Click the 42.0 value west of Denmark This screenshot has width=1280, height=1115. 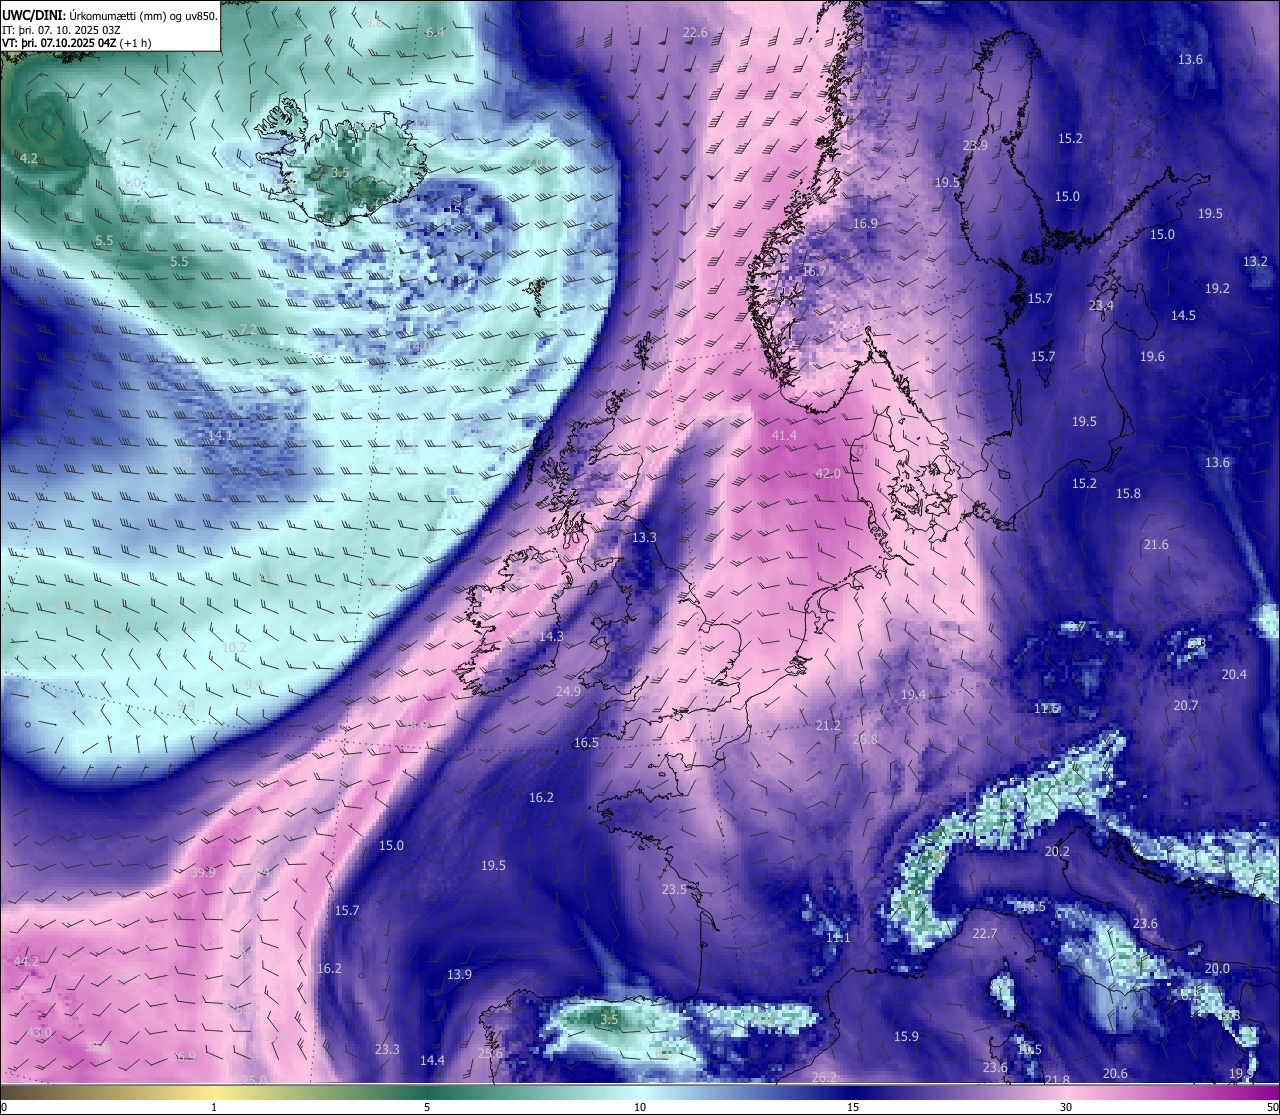(x=828, y=473)
